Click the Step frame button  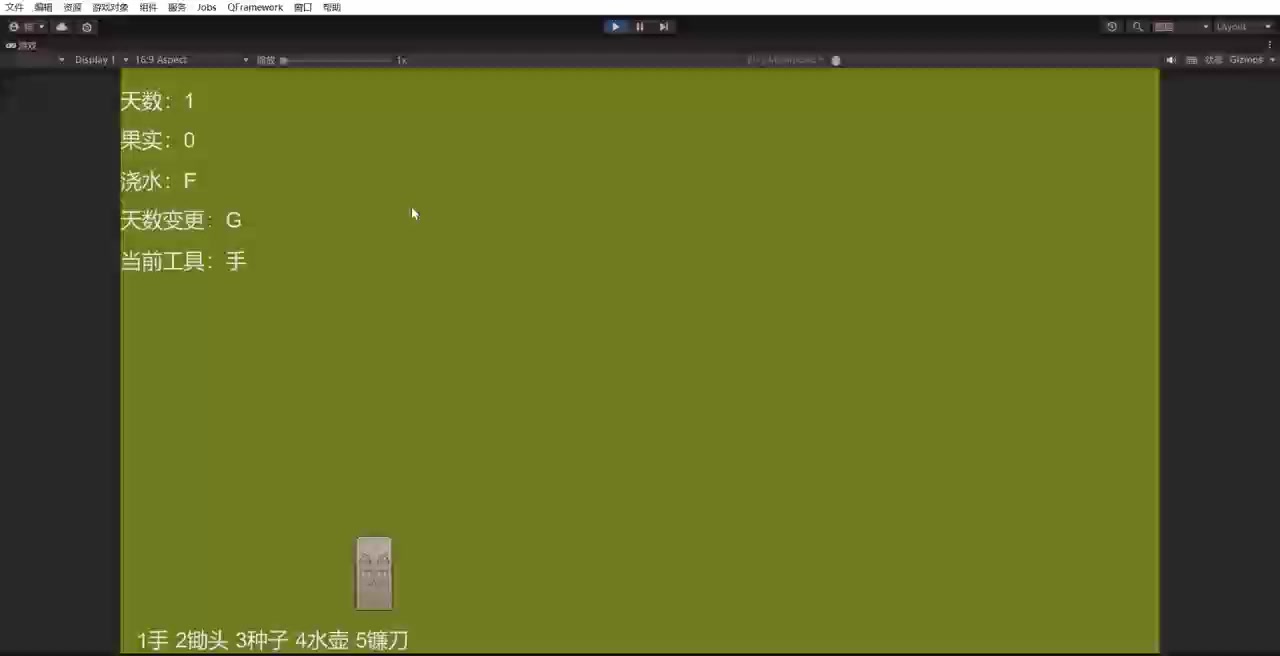(x=663, y=27)
